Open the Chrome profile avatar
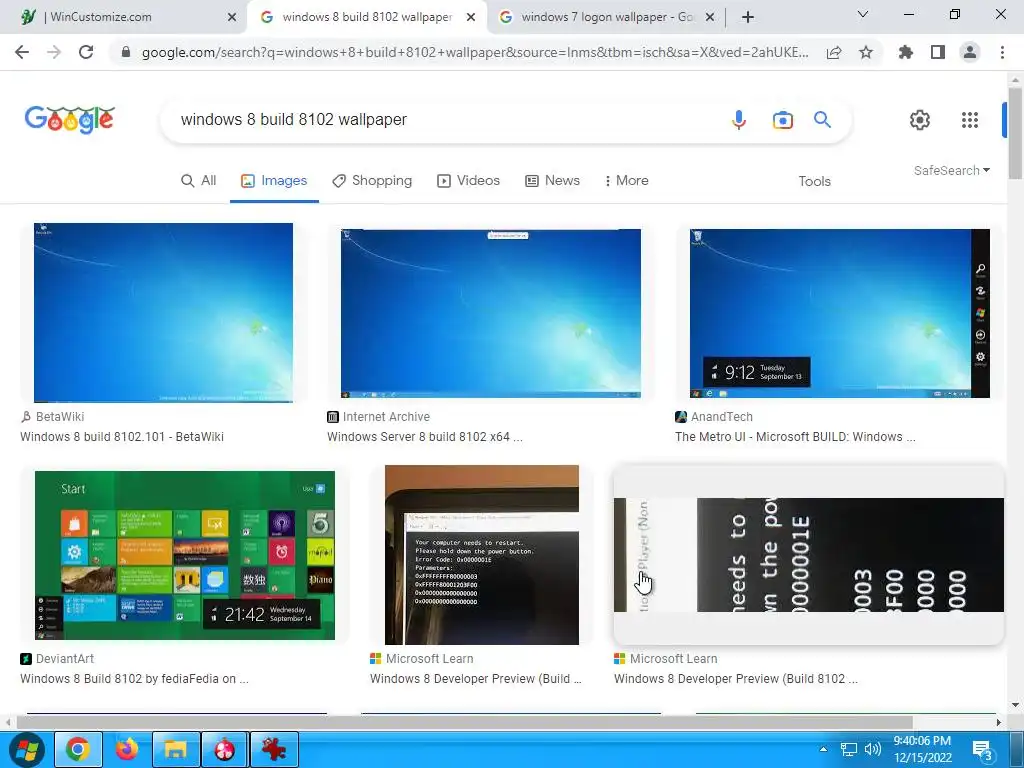This screenshot has height=768, width=1024. click(x=970, y=52)
